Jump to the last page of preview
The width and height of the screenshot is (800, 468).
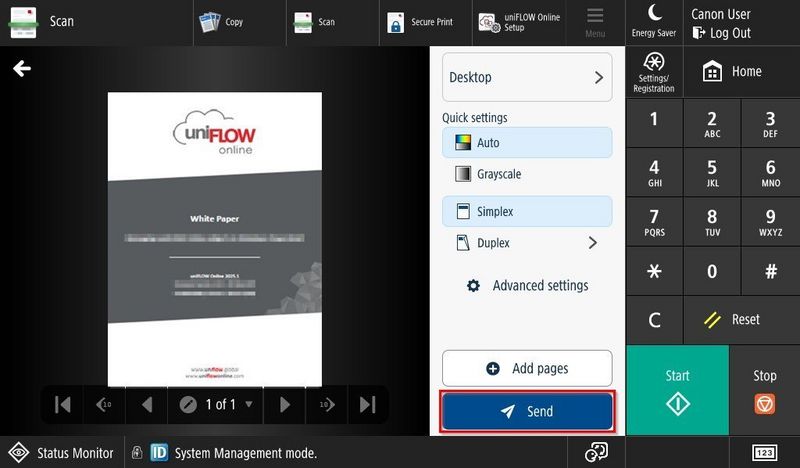pyautogui.click(x=367, y=405)
